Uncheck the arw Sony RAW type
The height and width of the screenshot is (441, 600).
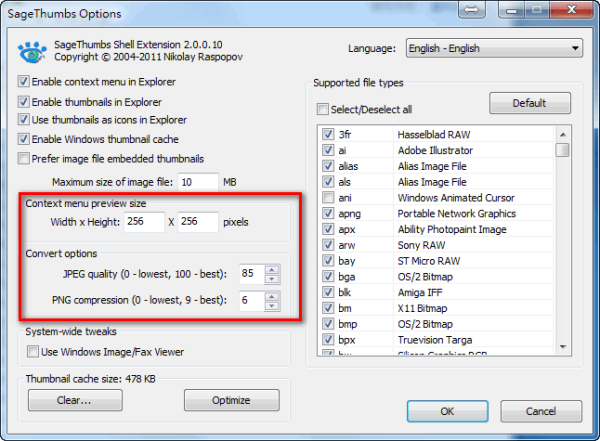328,245
